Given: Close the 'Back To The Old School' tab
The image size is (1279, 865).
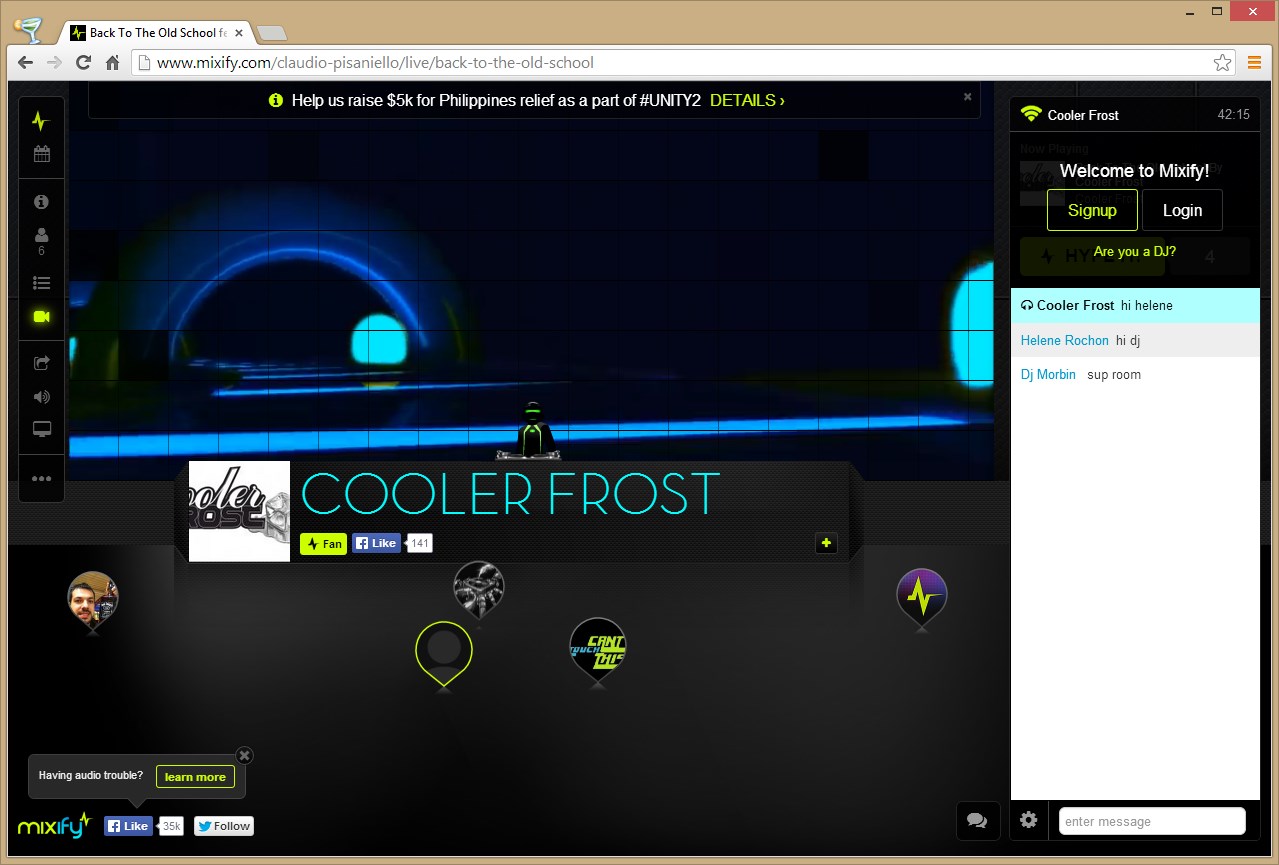Looking at the screenshot, I should coord(239,32).
